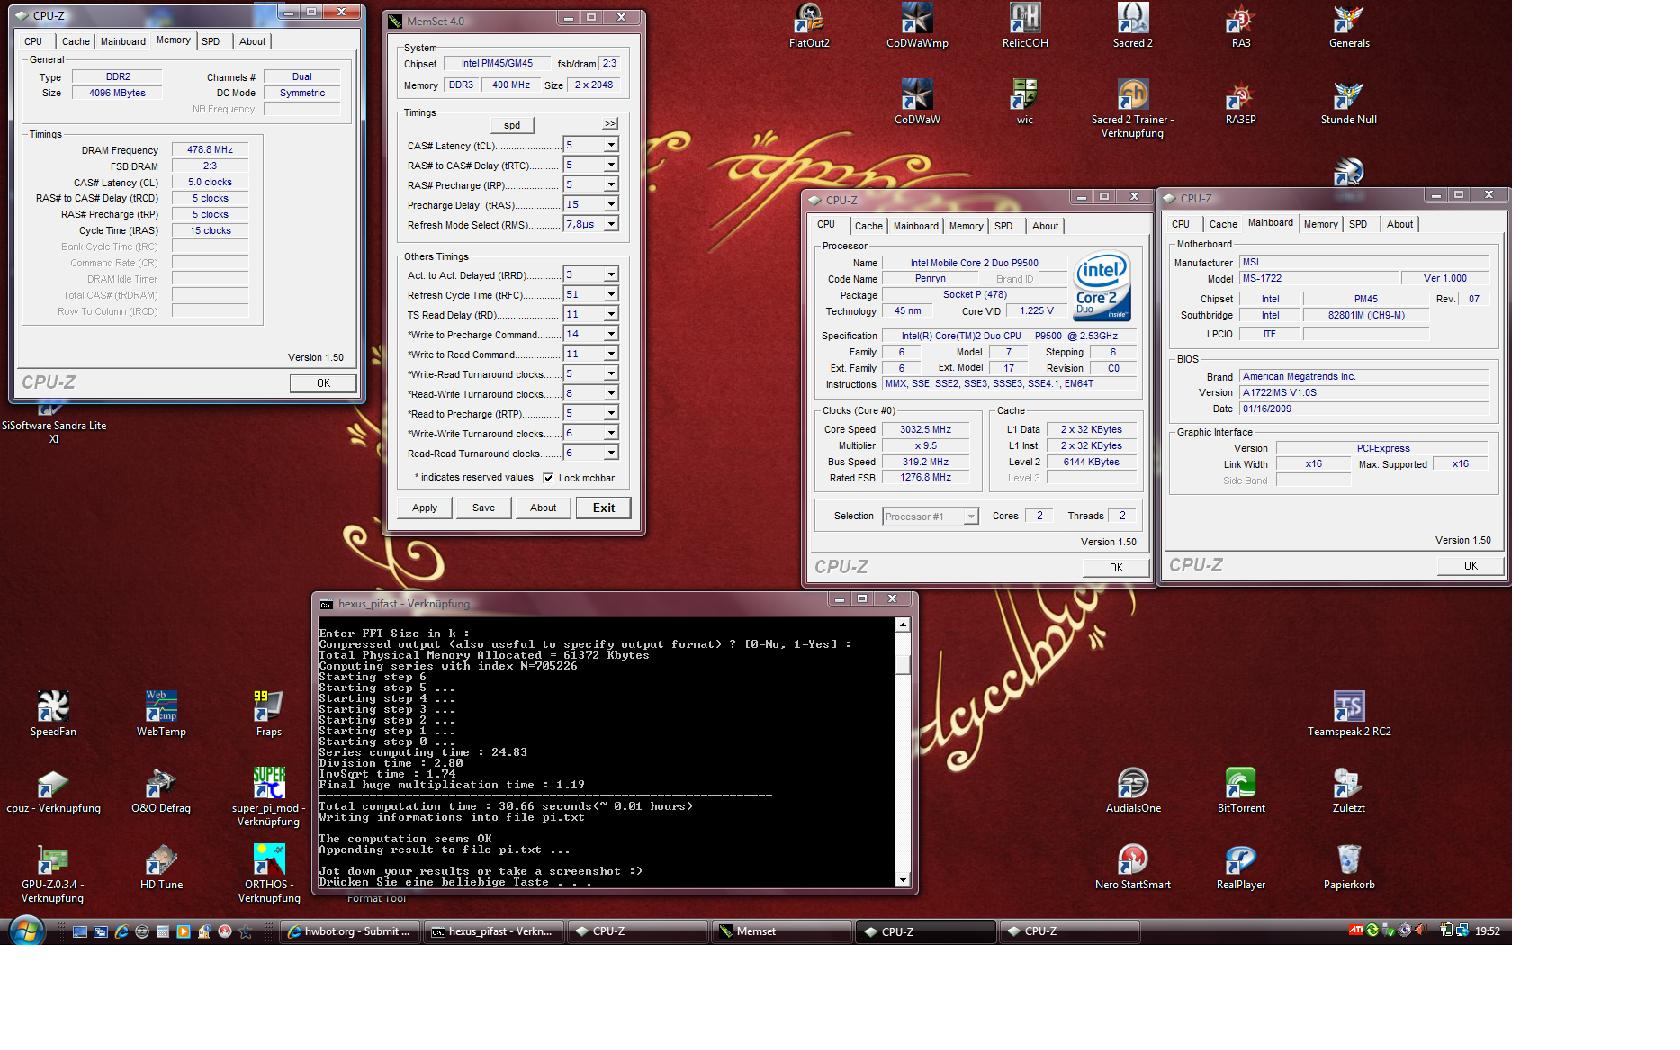Viewport: 1680px width, 1050px height.
Task: Launch Sacred 2 desktop icon
Action: click(1133, 27)
